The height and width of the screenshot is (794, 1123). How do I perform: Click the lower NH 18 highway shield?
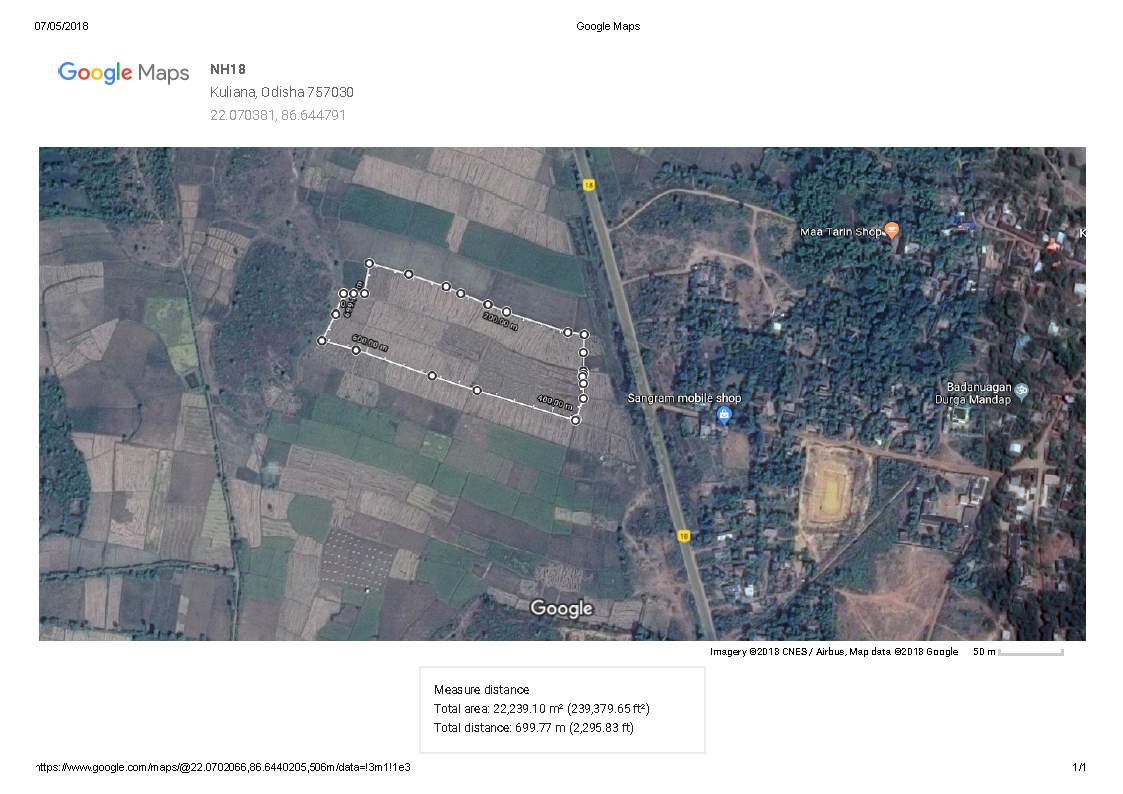[683, 535]
